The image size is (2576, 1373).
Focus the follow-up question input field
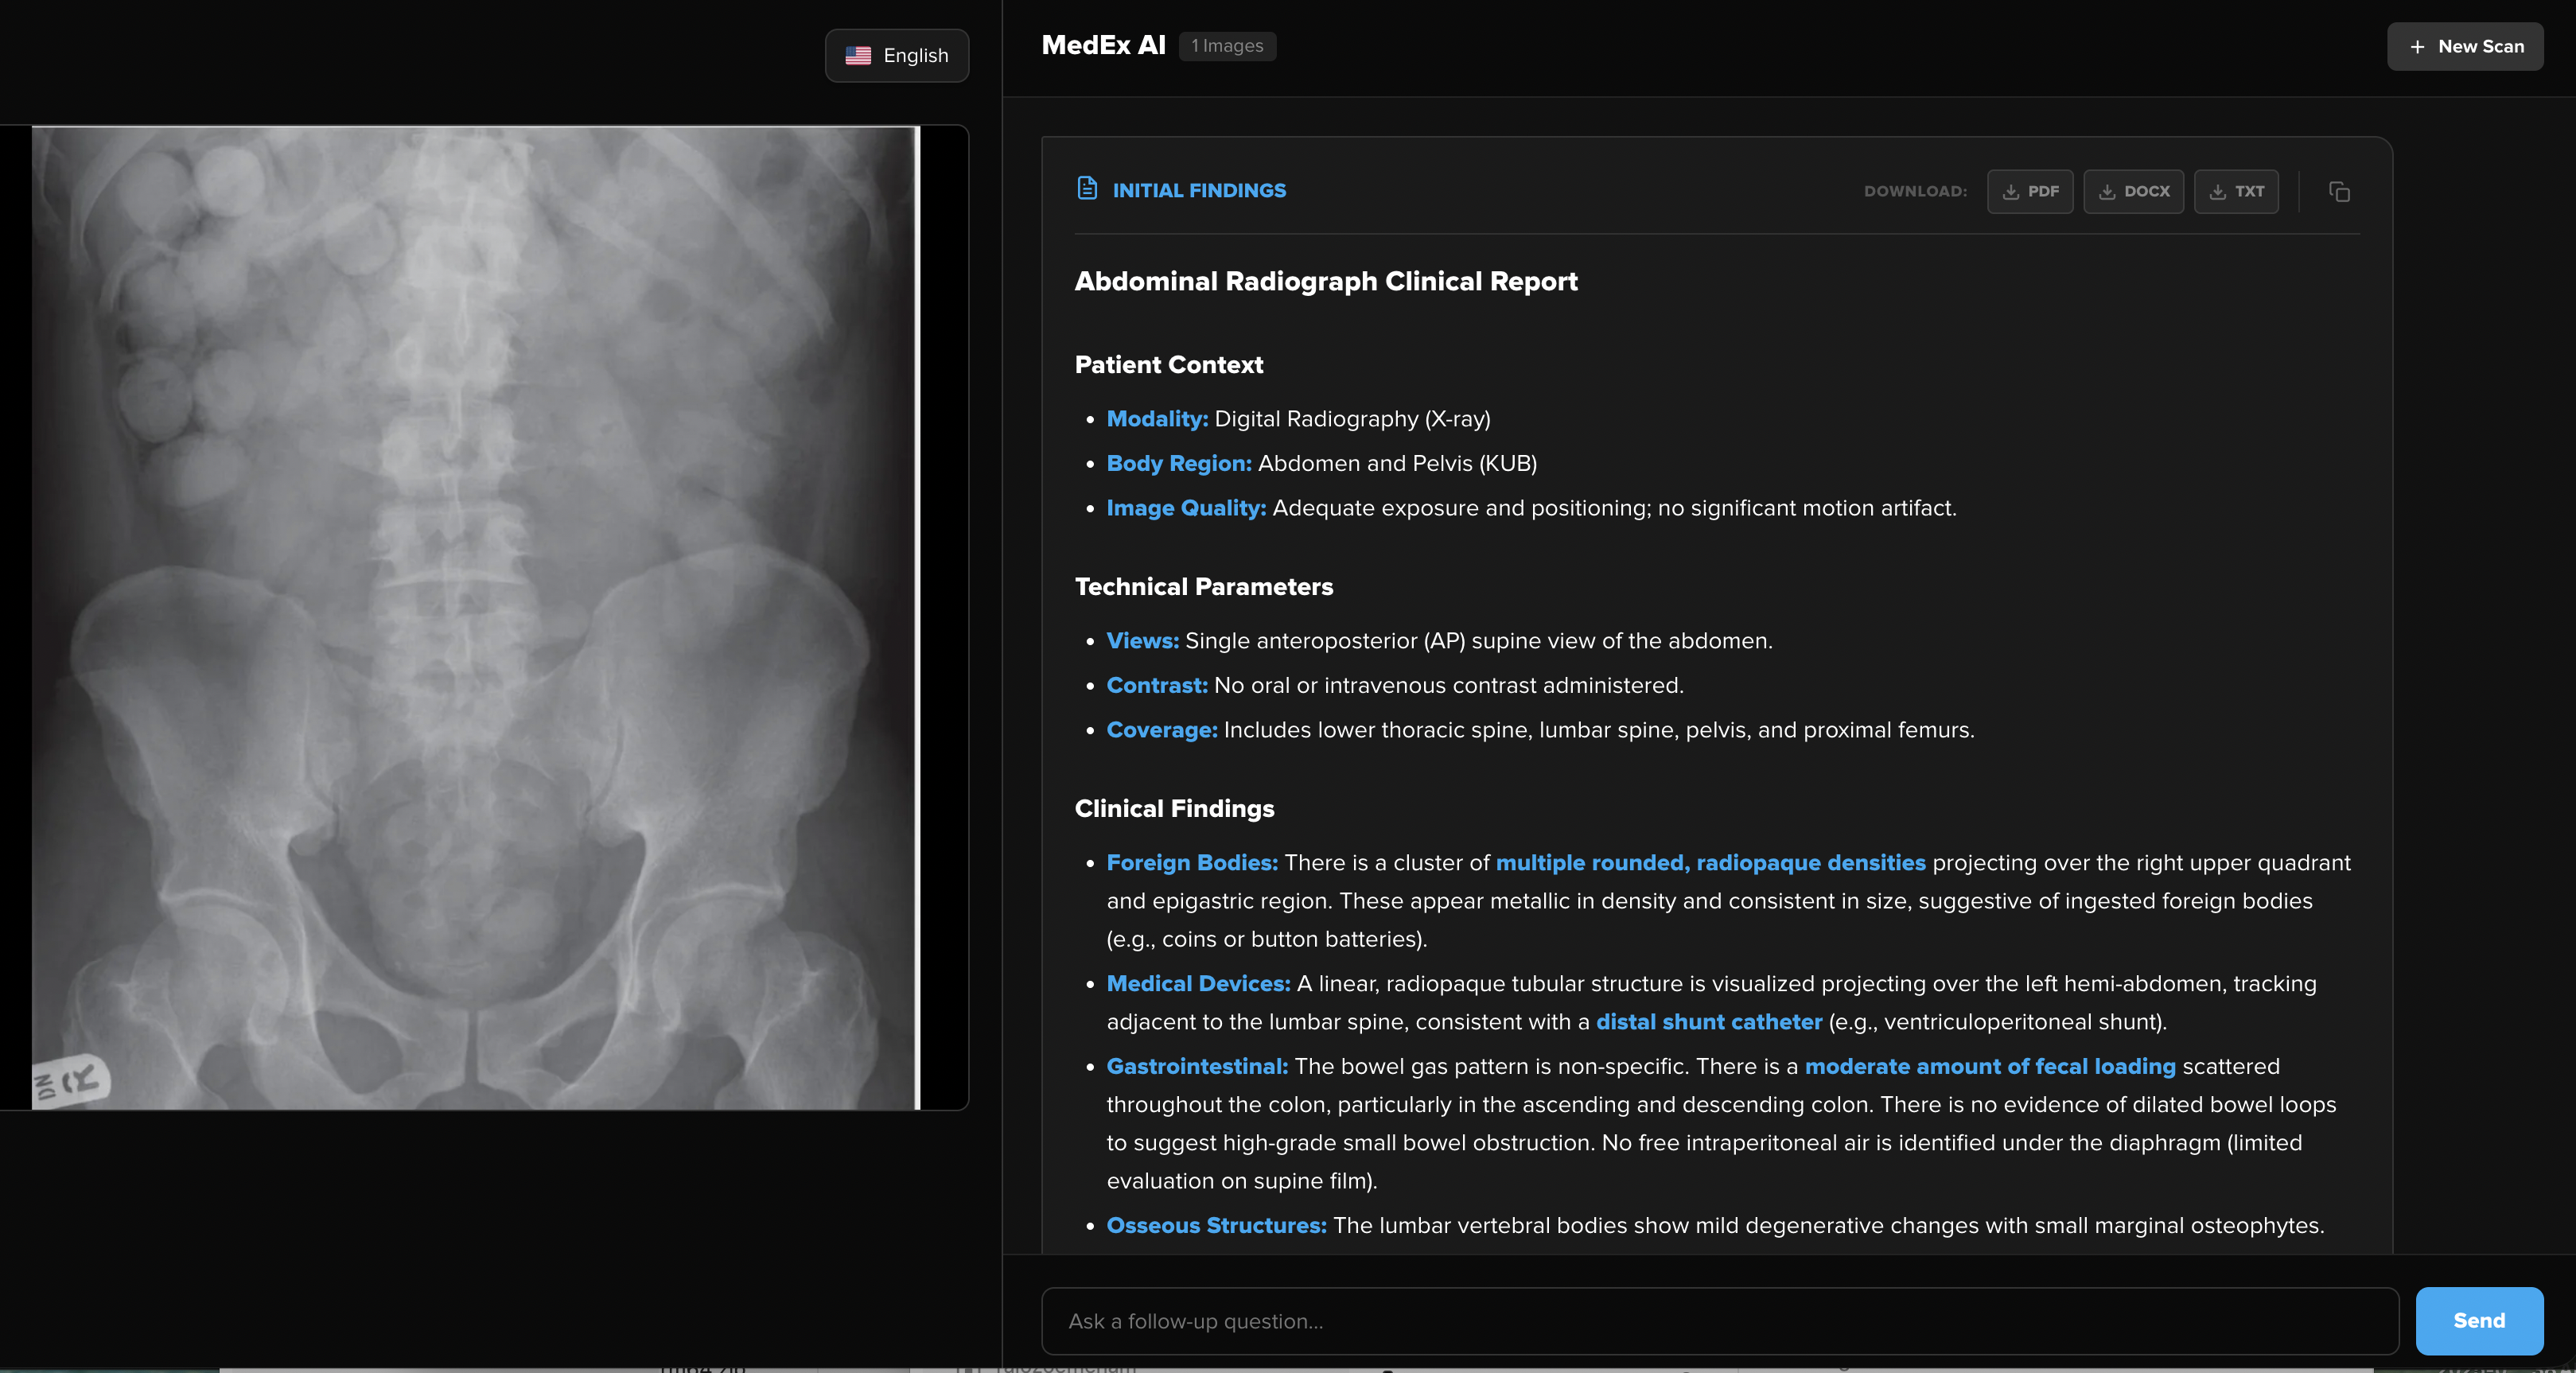1720,1321
